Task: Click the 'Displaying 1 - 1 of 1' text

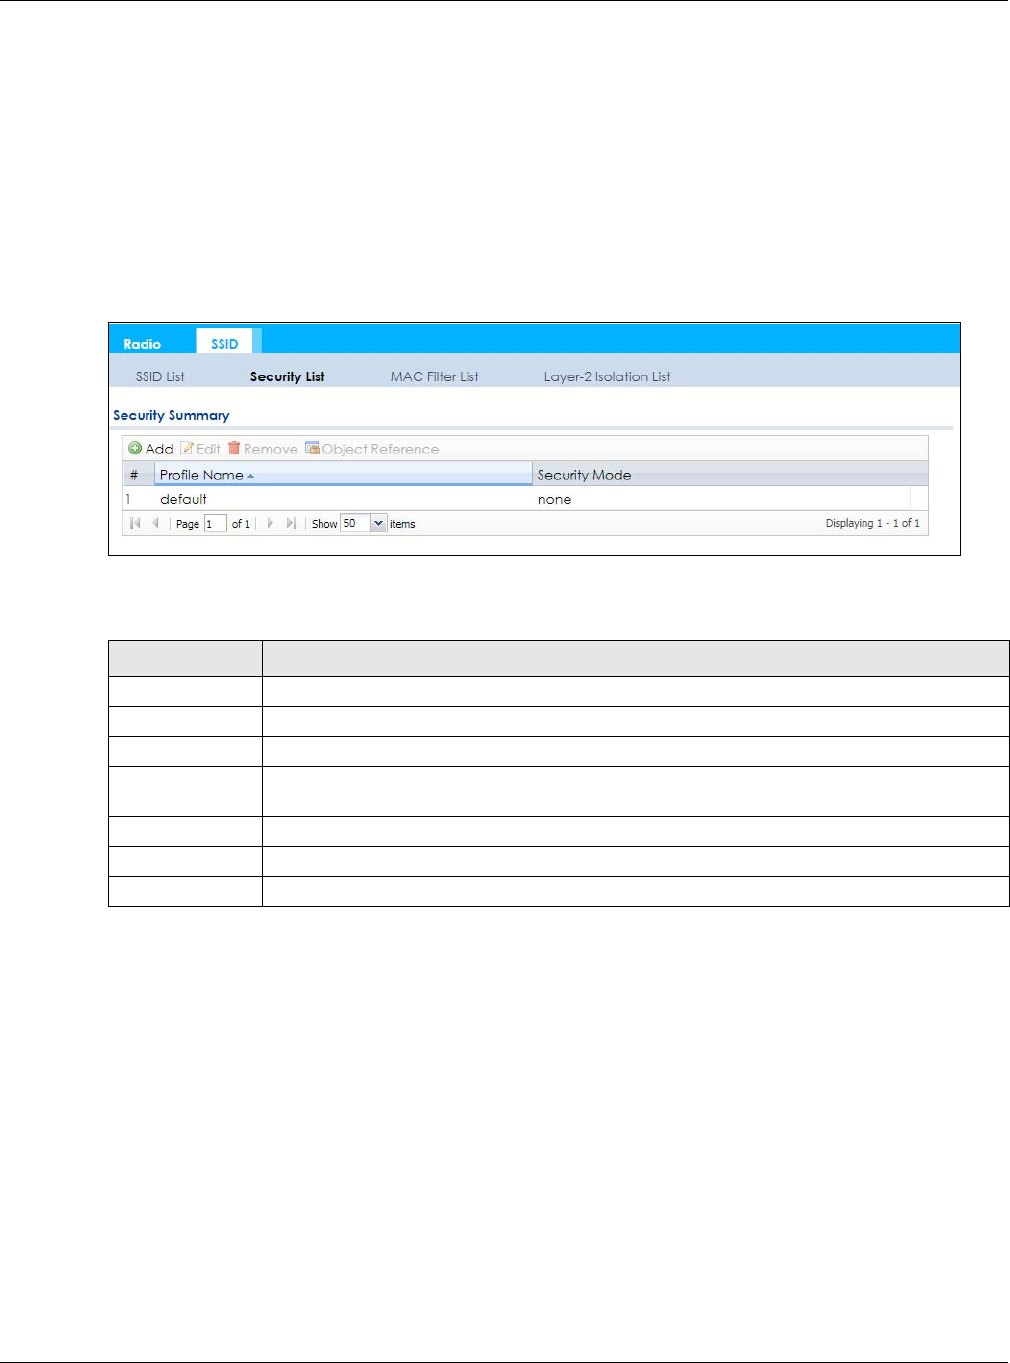Action: (872, 523)
